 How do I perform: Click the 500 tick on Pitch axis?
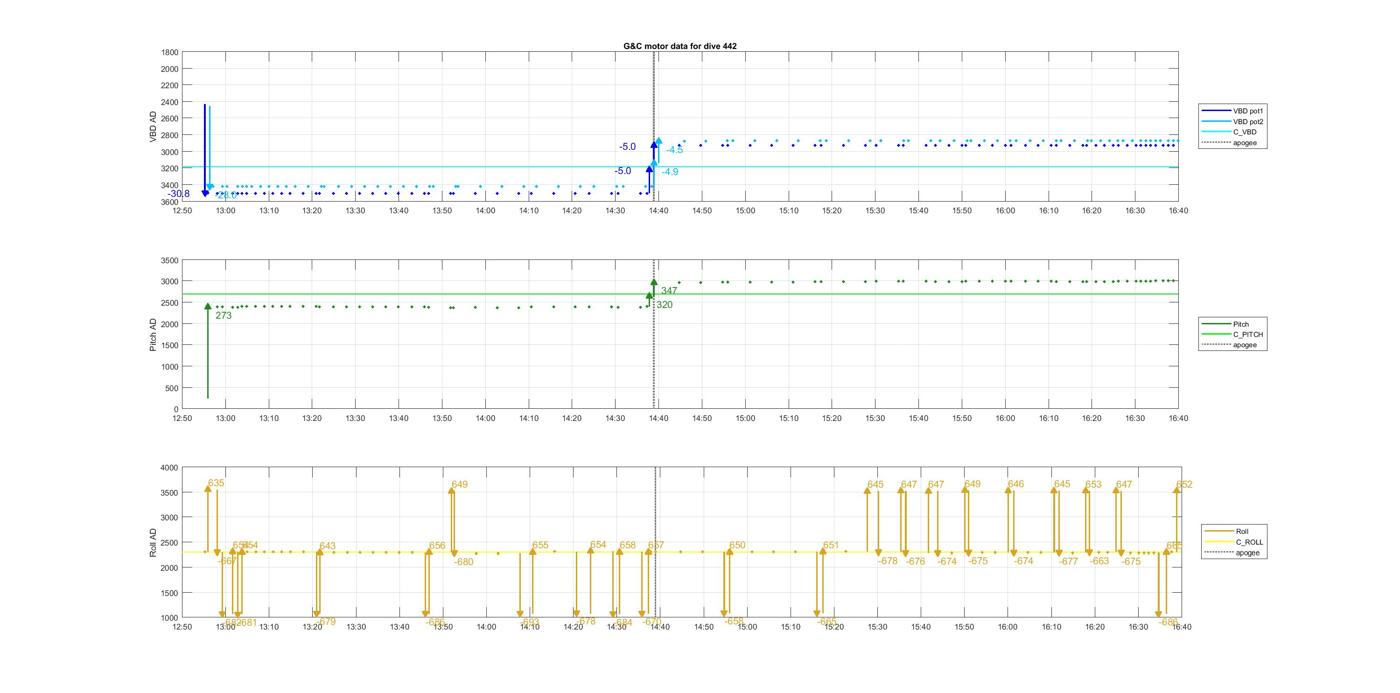171,388
